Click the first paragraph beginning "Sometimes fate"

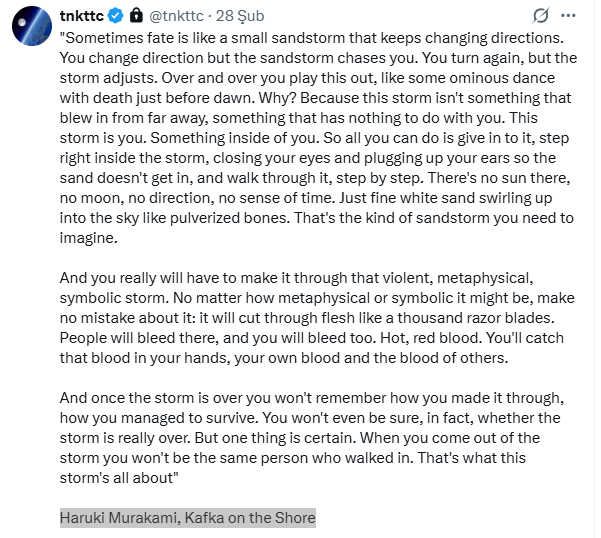[x=300, y=137]
